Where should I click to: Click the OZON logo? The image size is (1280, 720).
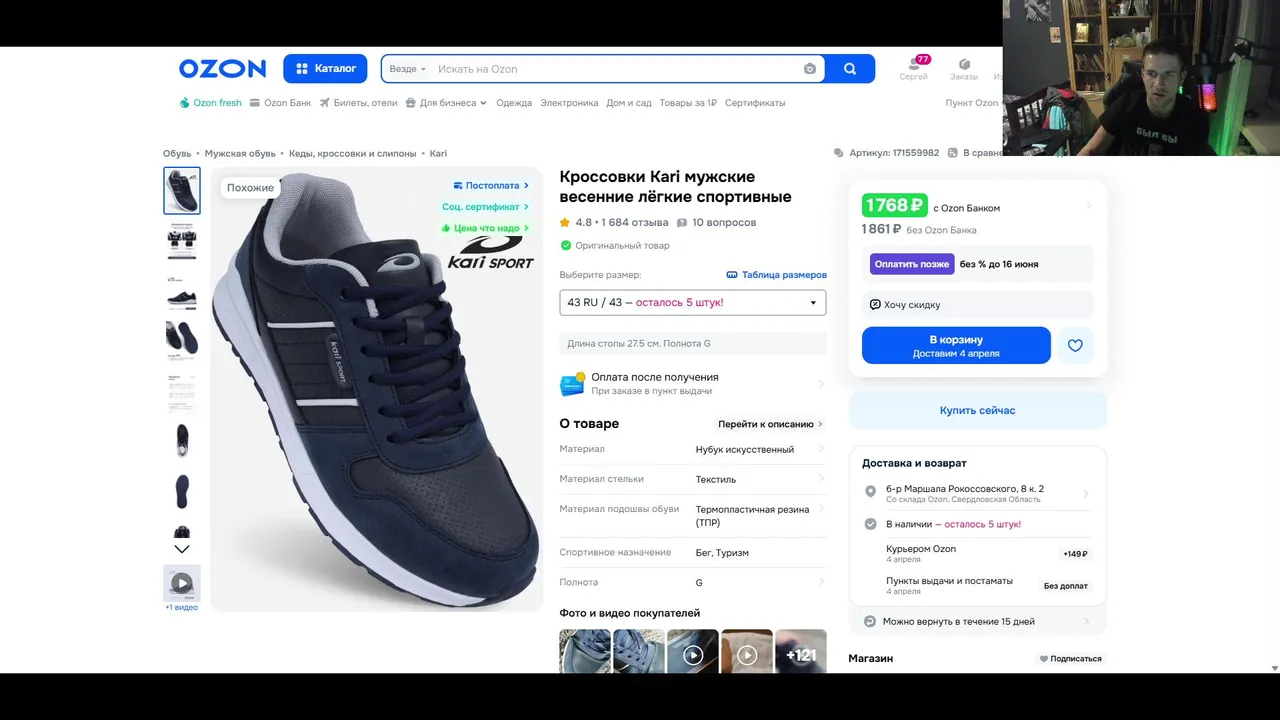point(222,69)
